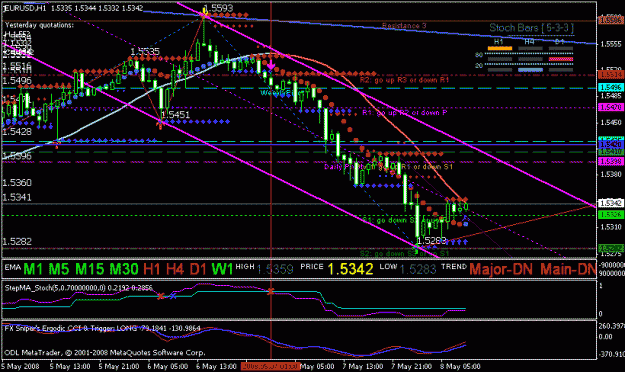Click the red 1.5514 price tag on the axis
Viewport: 625px width, 372px height.
pyautogui.click(x=611, y=75)
